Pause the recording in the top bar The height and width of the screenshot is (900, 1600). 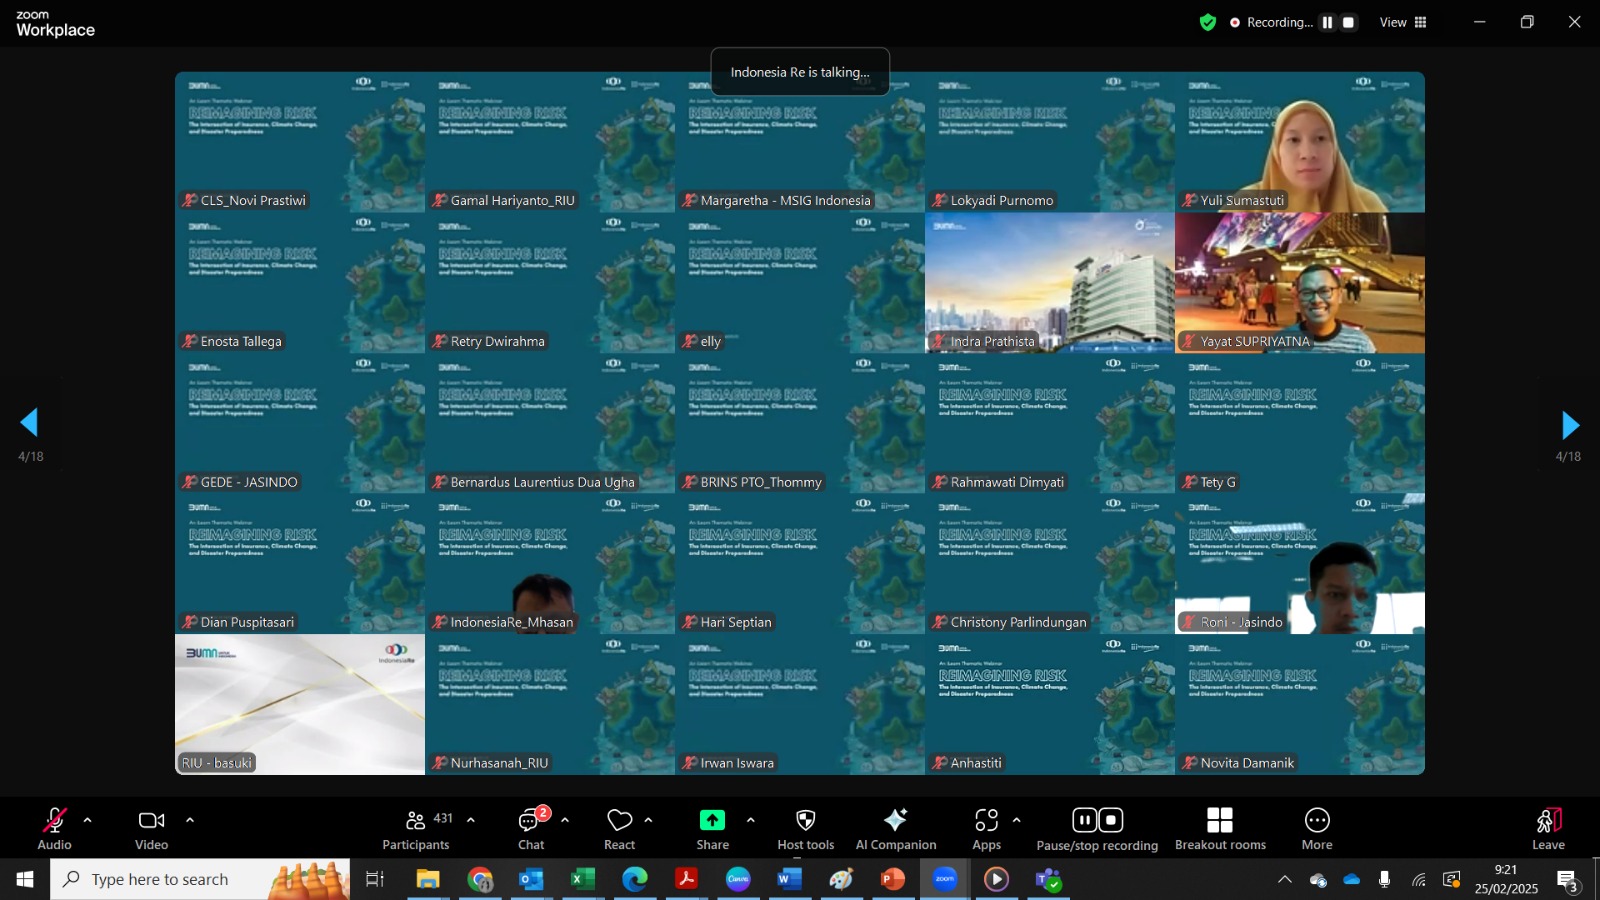(x=1327, y=22)
